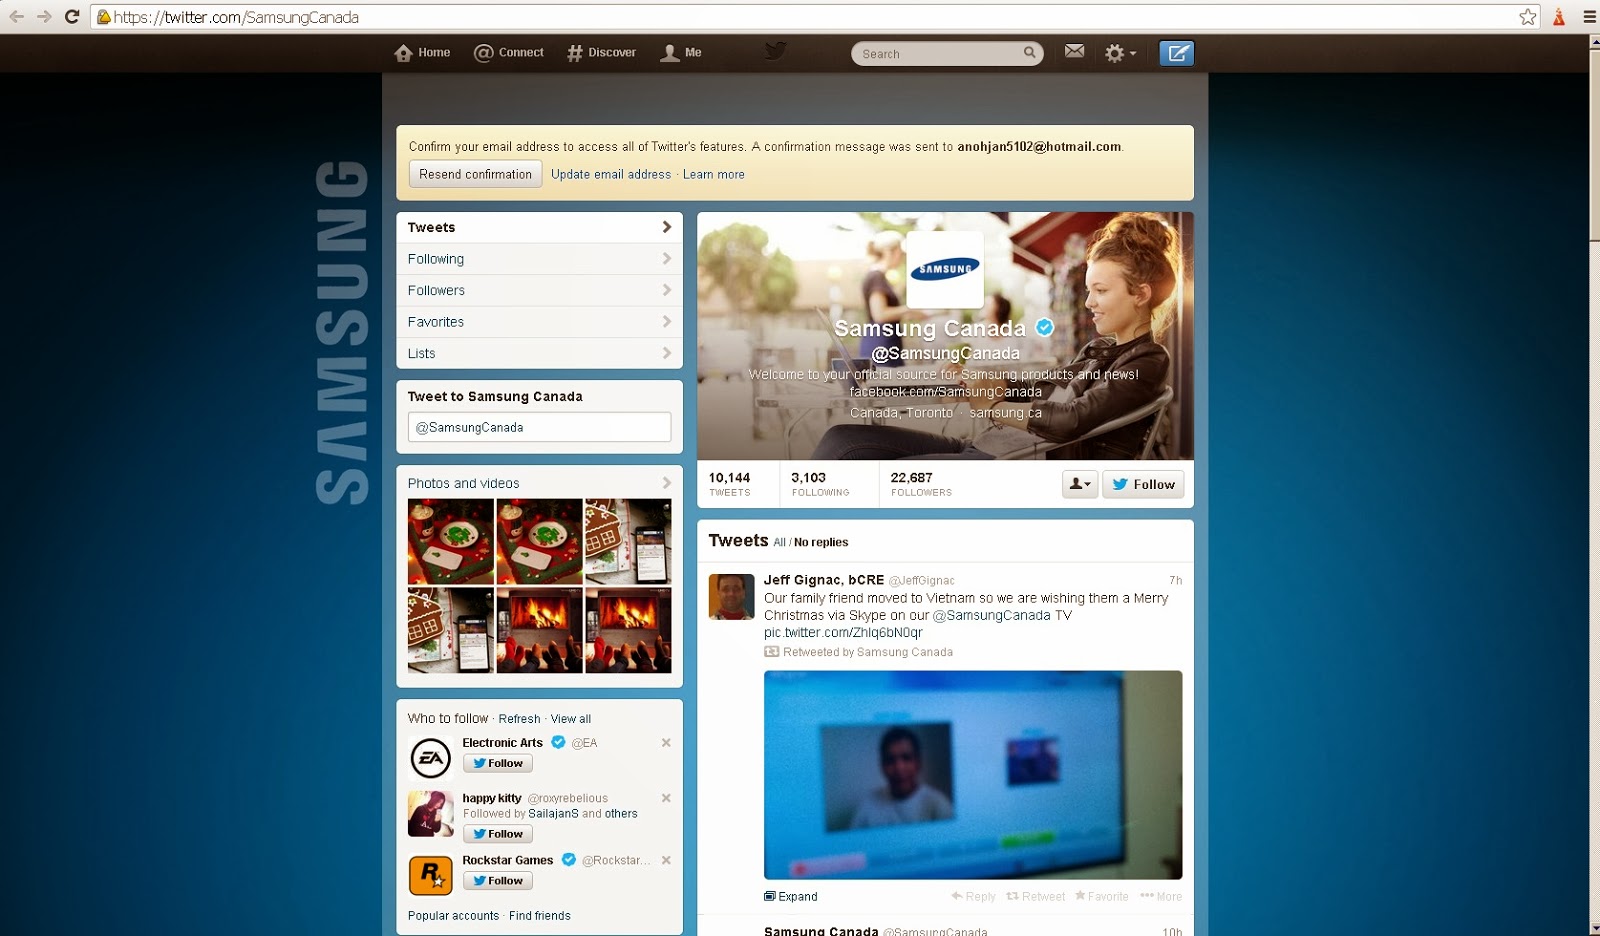Open Find friends link
1600x936 pixels.
coord(540,916)
